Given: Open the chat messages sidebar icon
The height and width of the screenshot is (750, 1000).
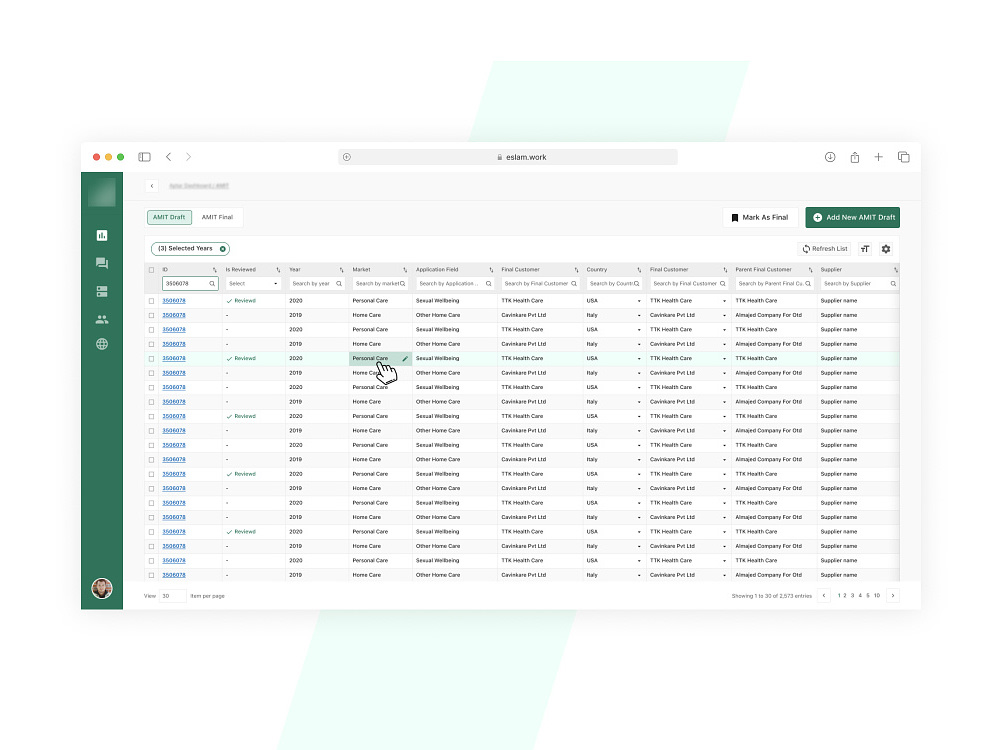Looking at the screenshot, I should 101,263.
